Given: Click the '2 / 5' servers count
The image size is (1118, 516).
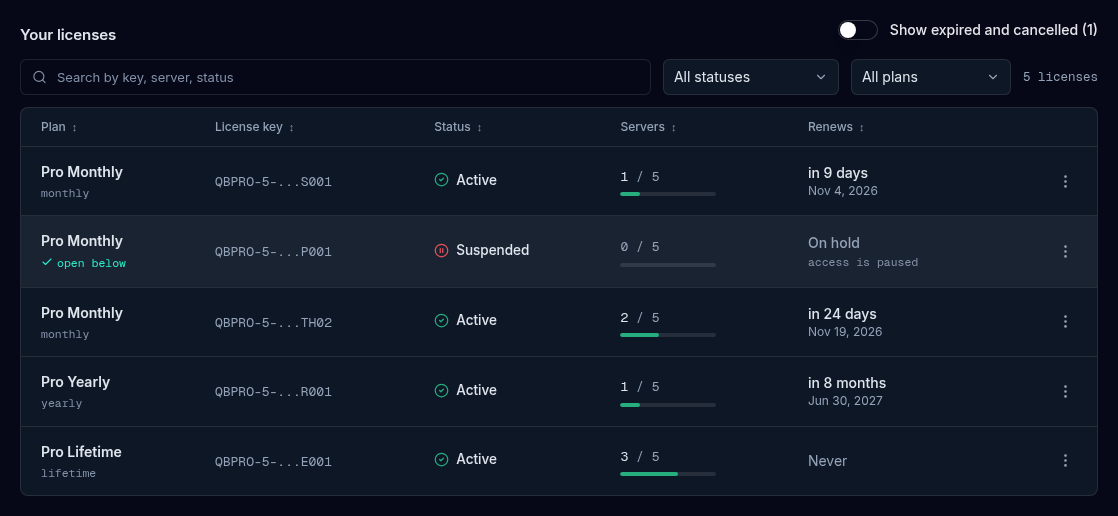Looking at the screenshot, I should [640, 318].
